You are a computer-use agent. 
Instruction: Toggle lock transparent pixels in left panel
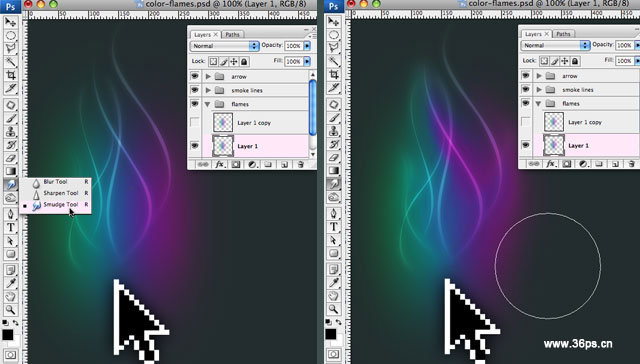(213, 62)
